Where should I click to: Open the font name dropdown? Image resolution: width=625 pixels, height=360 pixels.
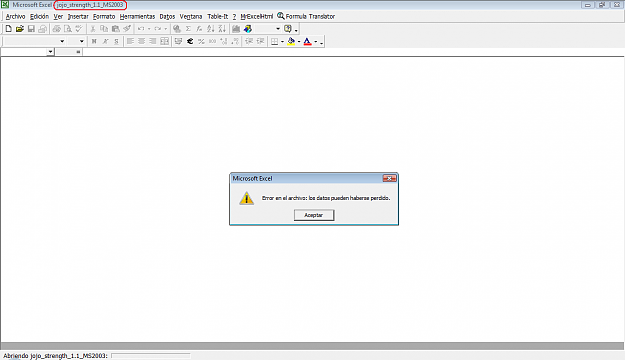coord(62,41)
